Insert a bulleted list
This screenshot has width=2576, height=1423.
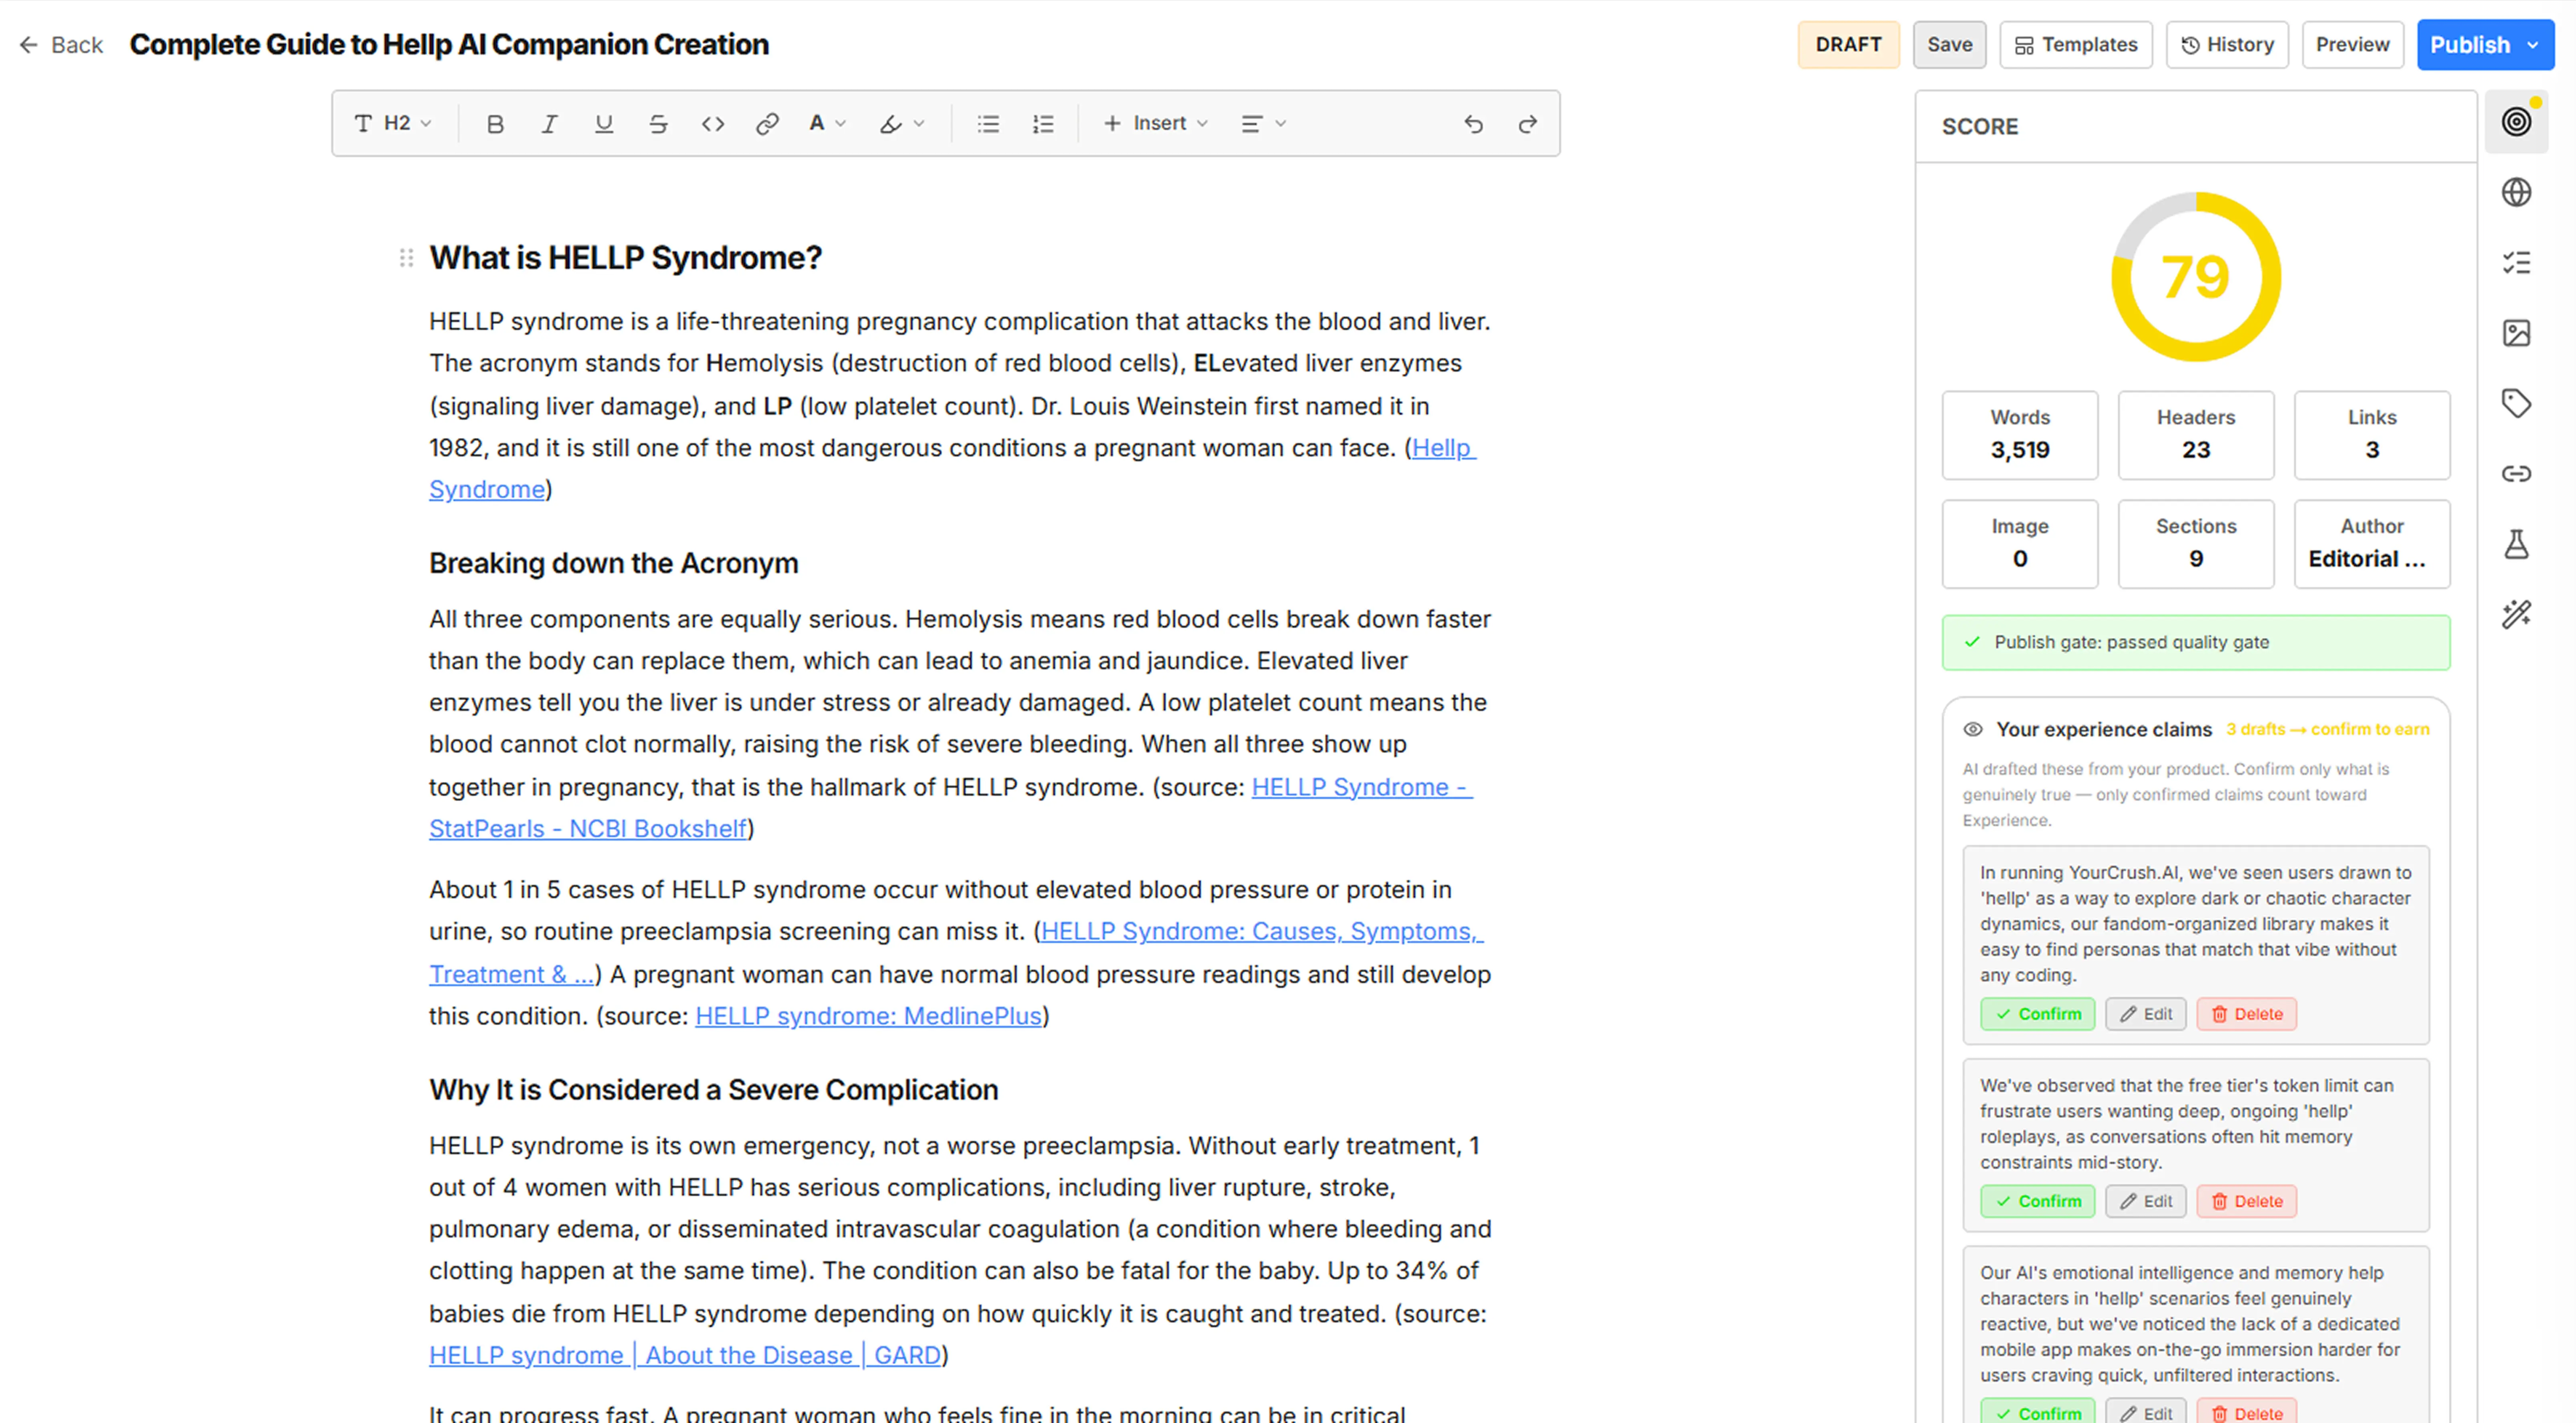pyautogui.click(x=988, y=124)
